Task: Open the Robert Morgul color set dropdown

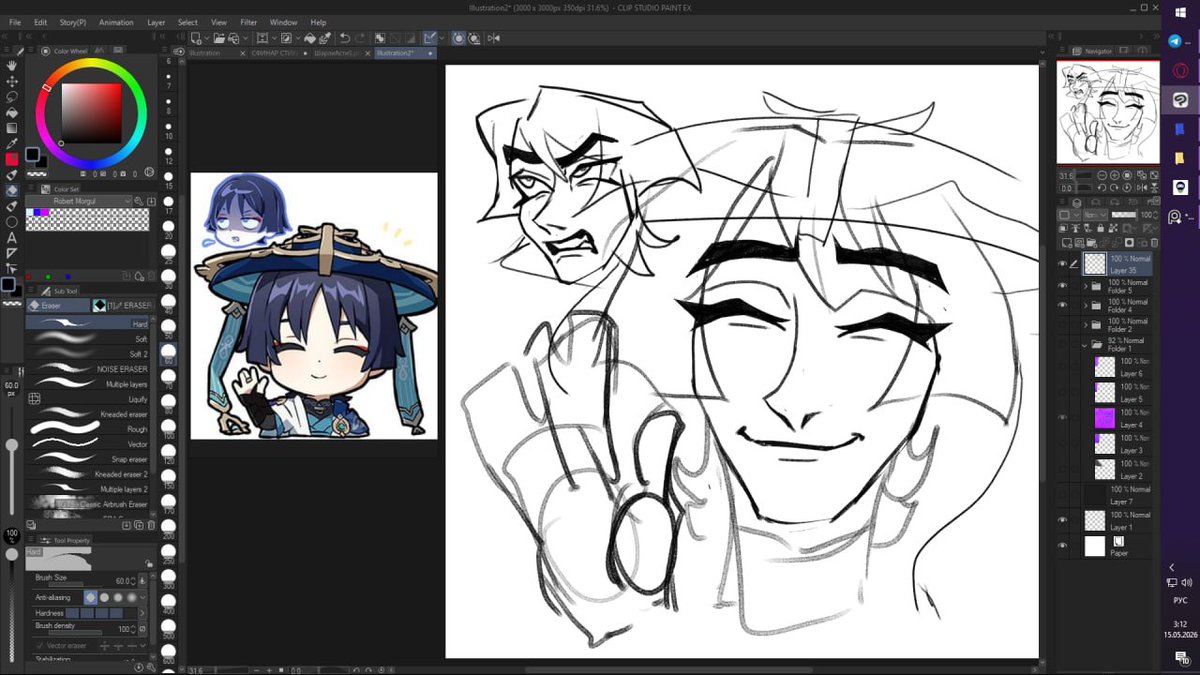Action: [78, 201]
